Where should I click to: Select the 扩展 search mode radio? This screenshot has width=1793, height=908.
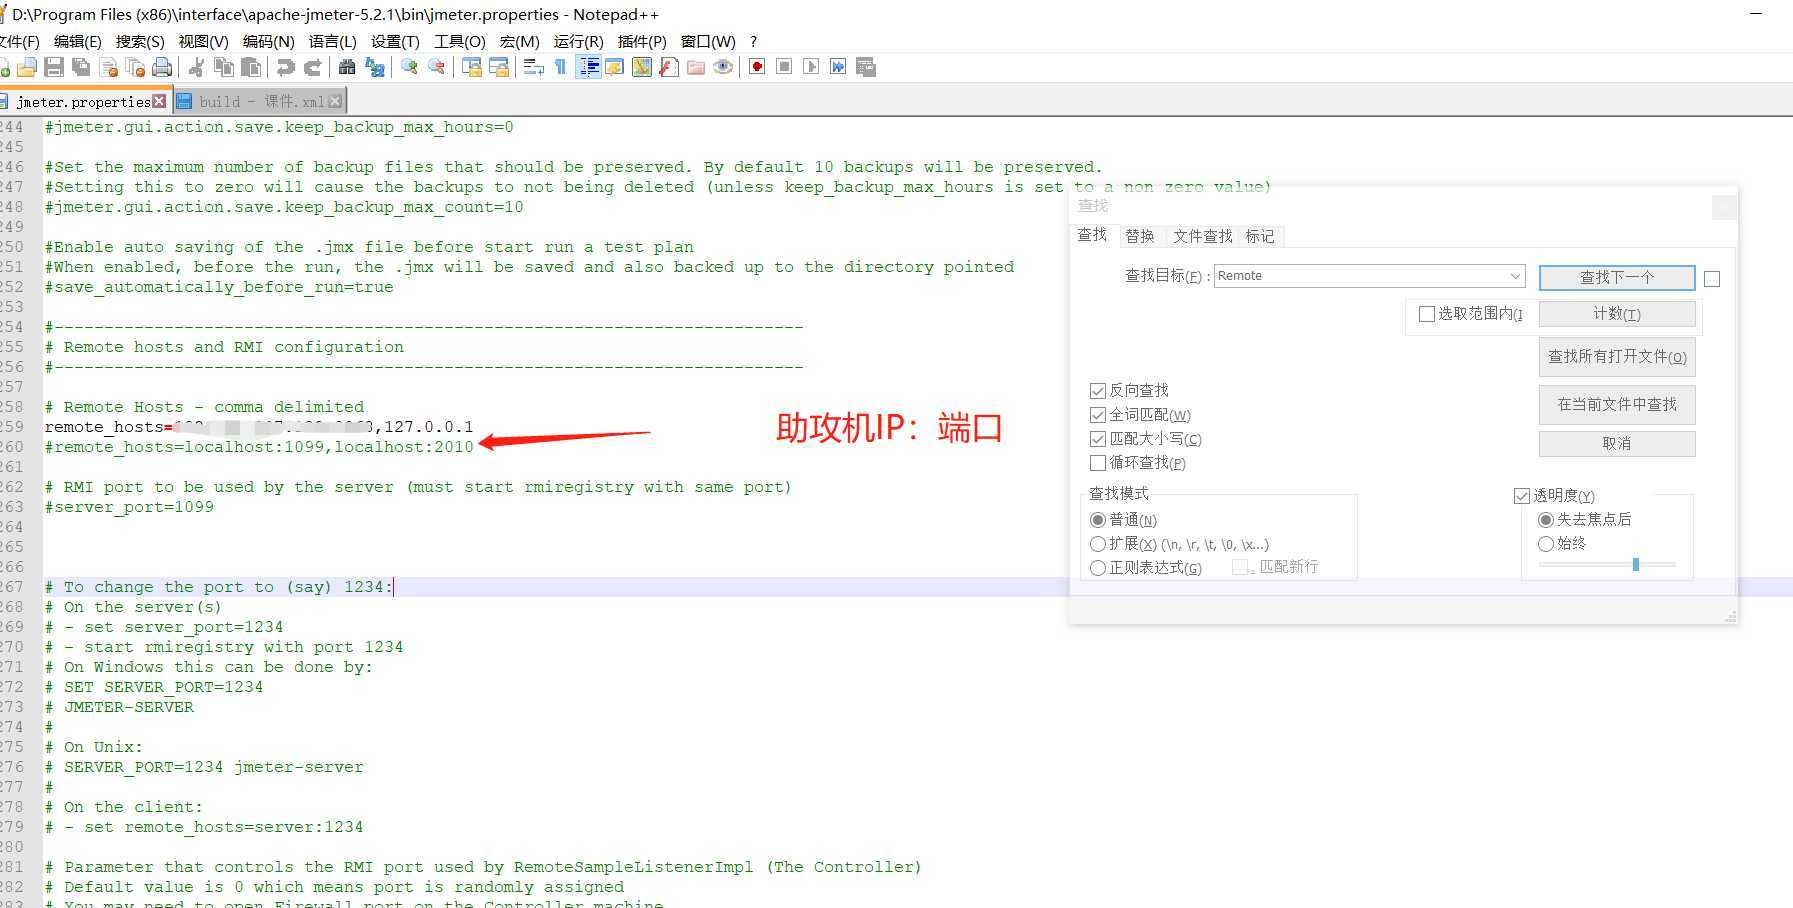(x=1098, y=544)
